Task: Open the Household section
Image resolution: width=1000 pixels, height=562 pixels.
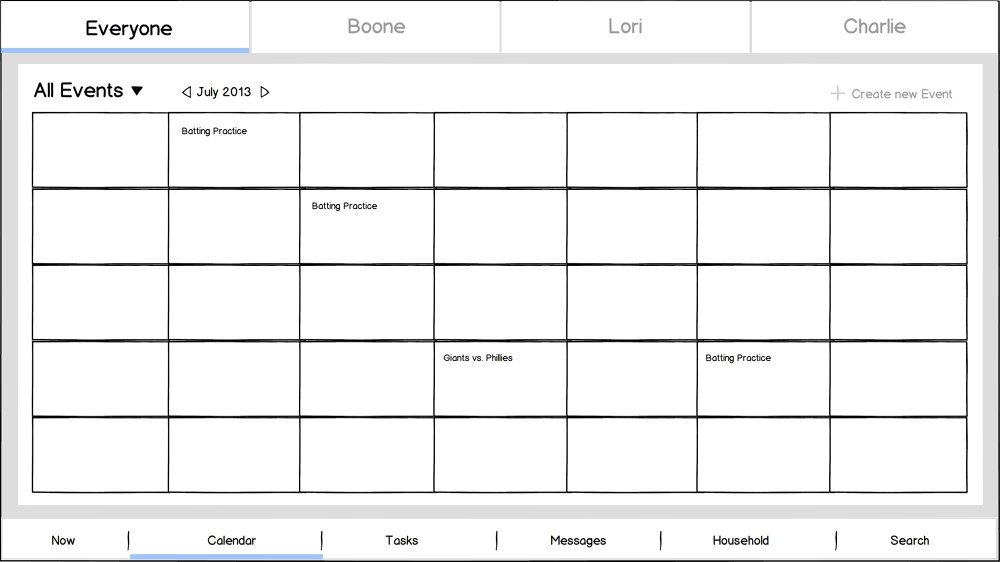Action: click(741, 540)
